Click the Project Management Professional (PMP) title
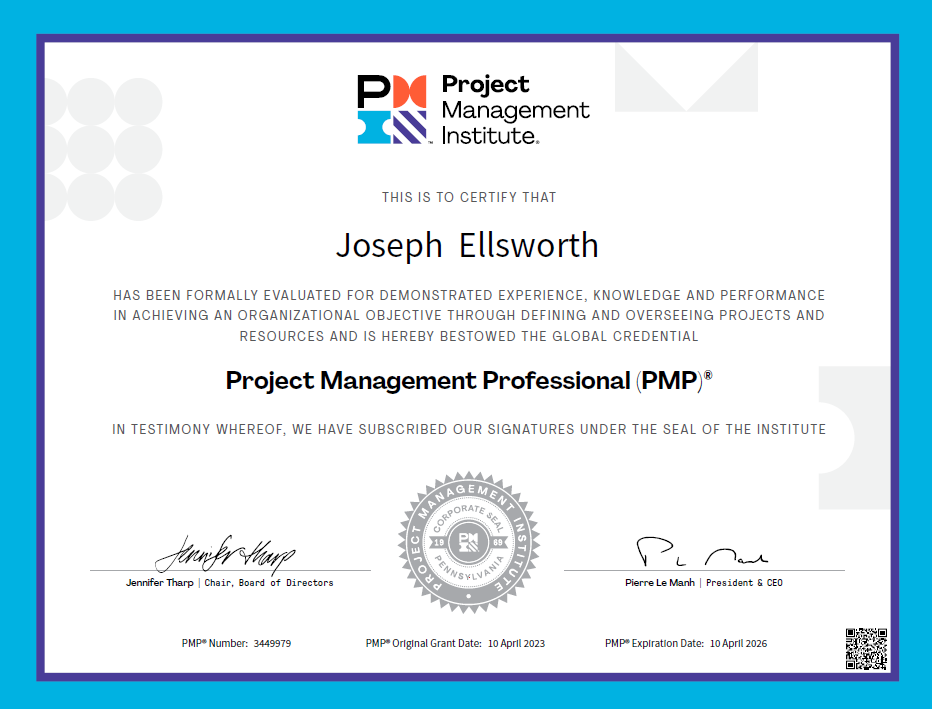932x709 pixels. 469,381
